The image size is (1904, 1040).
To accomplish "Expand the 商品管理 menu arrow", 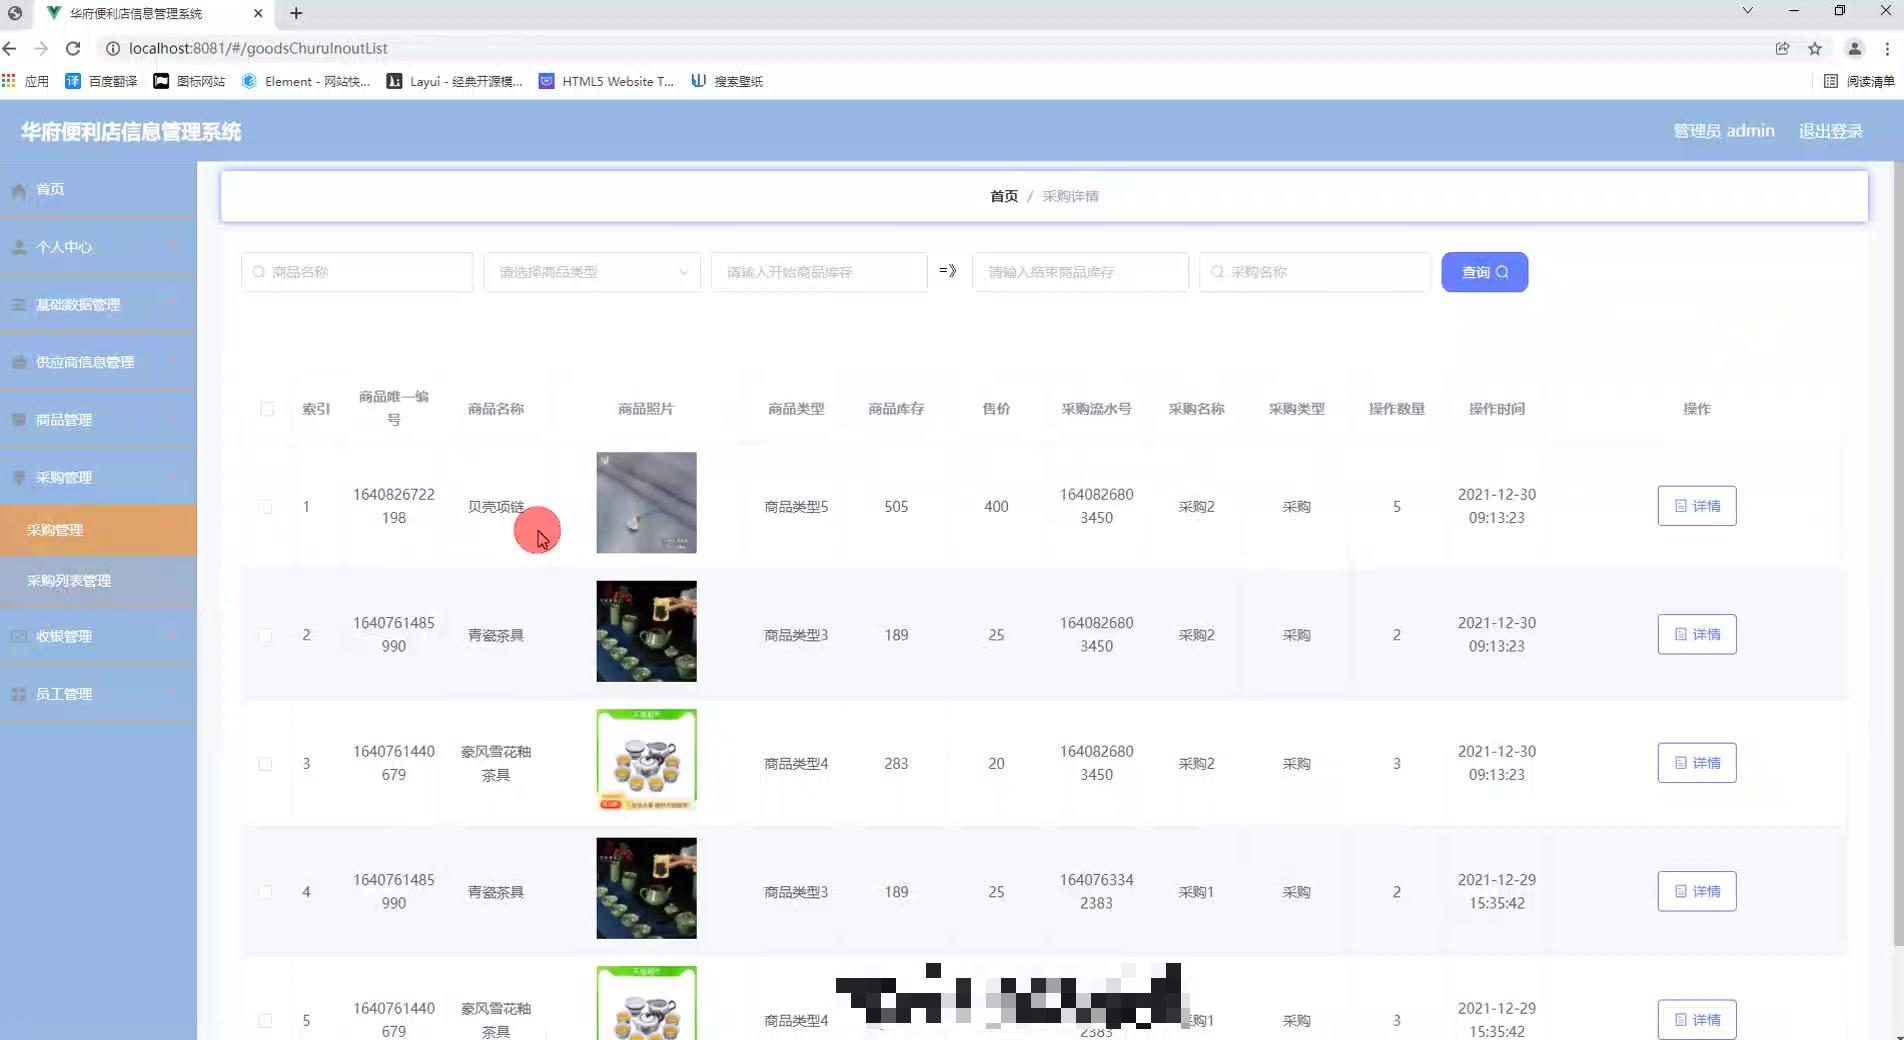I will pyautogui.click(x=171, y=420).
